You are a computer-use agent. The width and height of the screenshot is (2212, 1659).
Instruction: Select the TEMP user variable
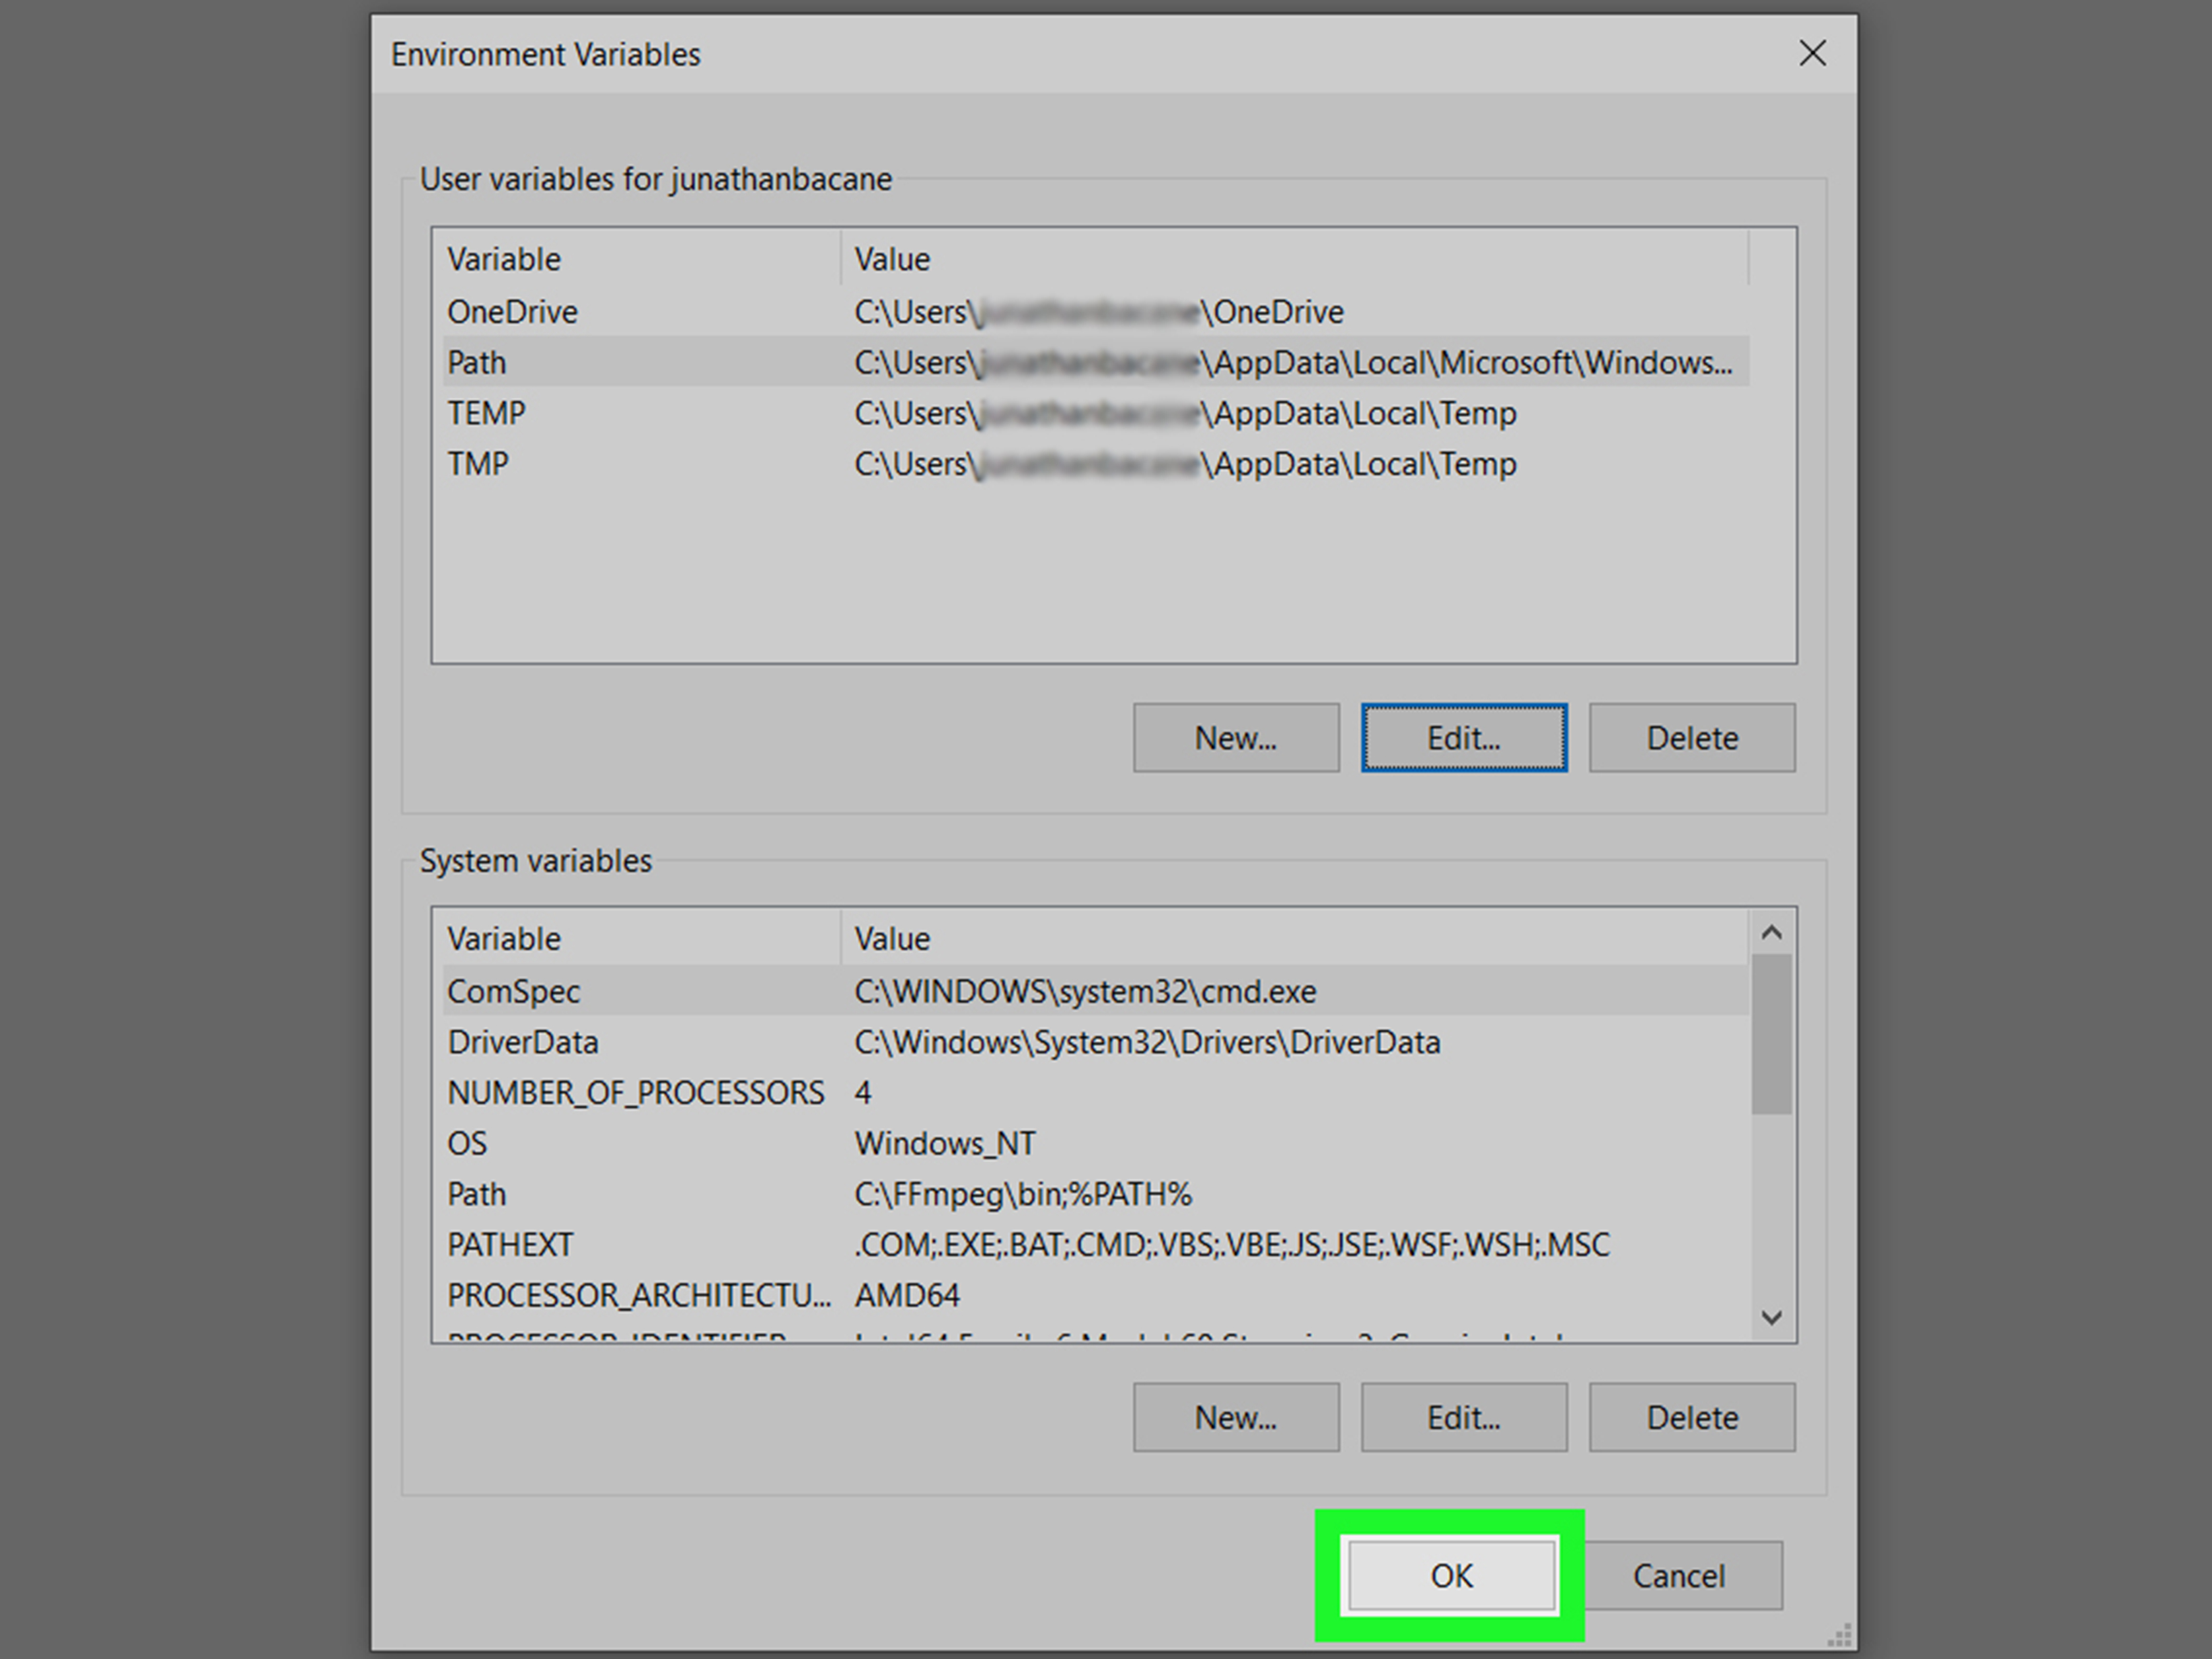486,413
